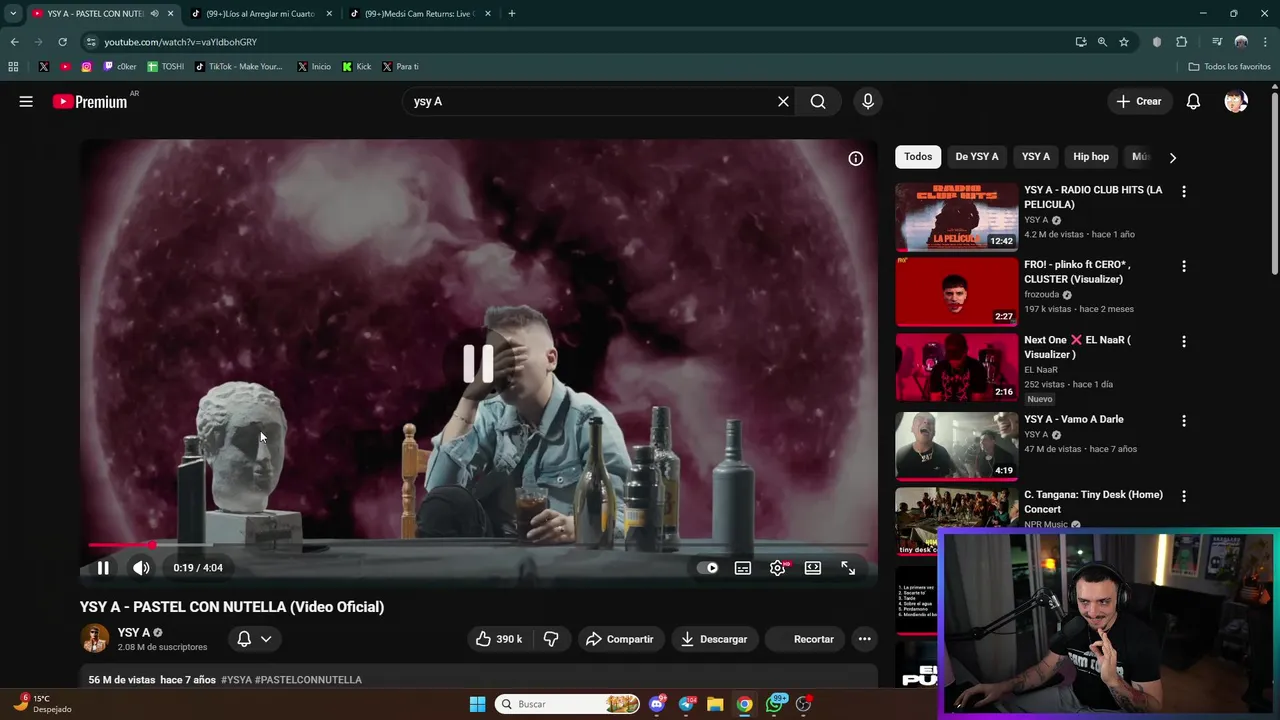Open options for C. Tangana Tiny Desk
The width and height of the screenshot is (1280, 720).
coord(1184,496)
